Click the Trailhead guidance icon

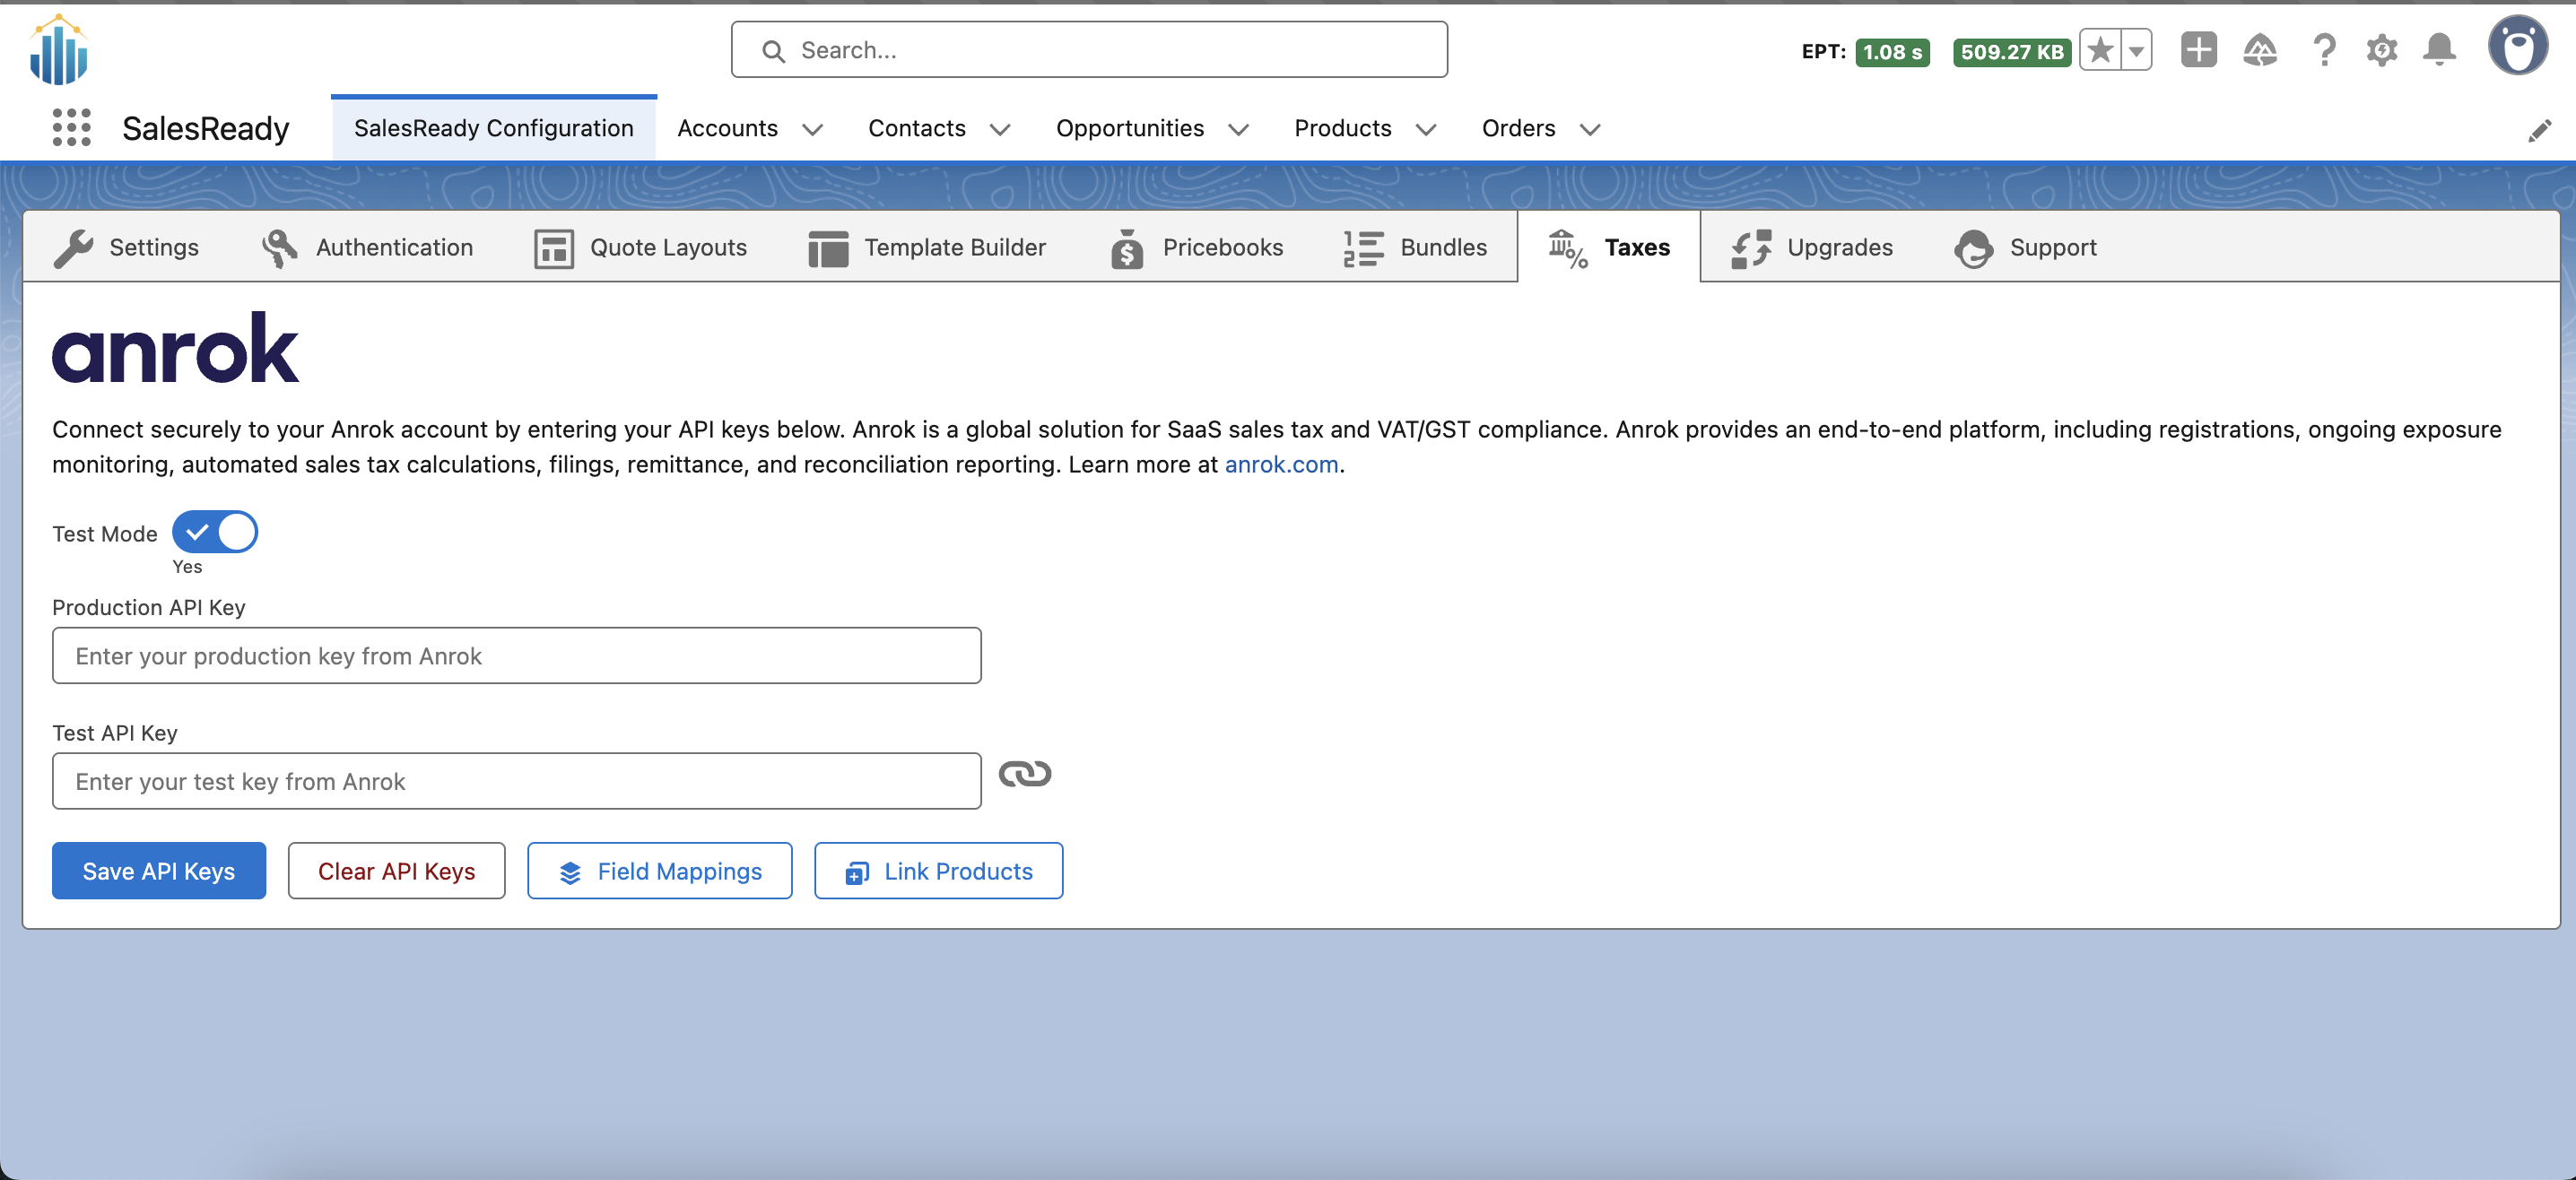point(2260,50)
